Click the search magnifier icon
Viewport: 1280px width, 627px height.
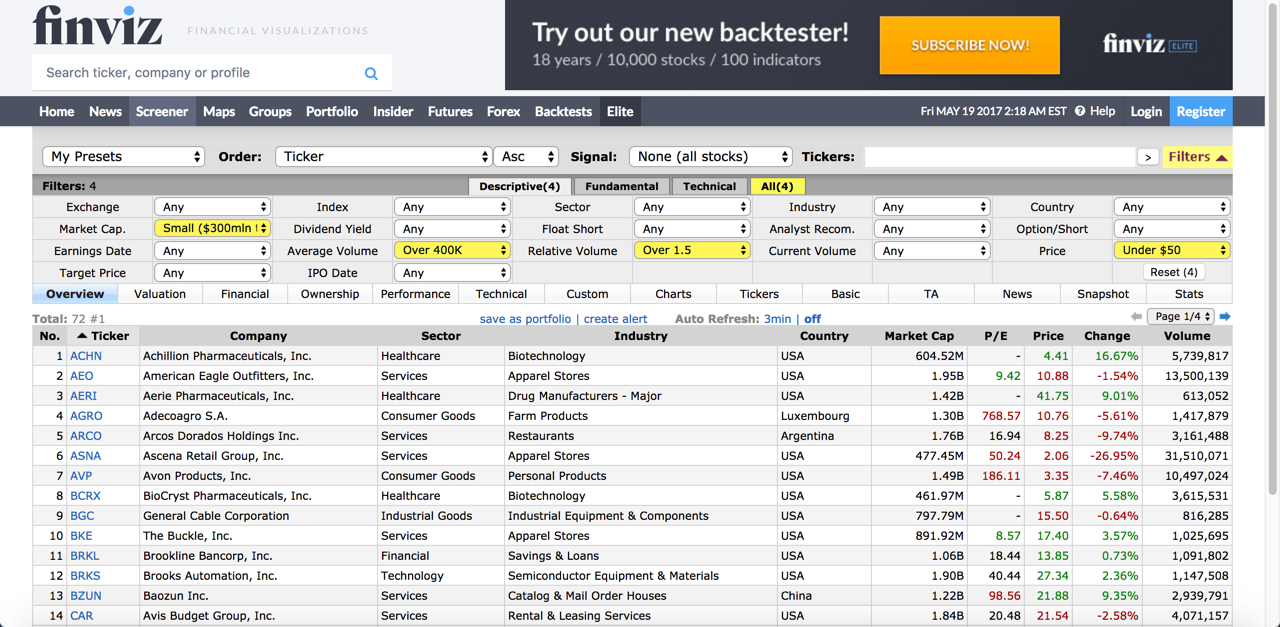coord(371,73)
